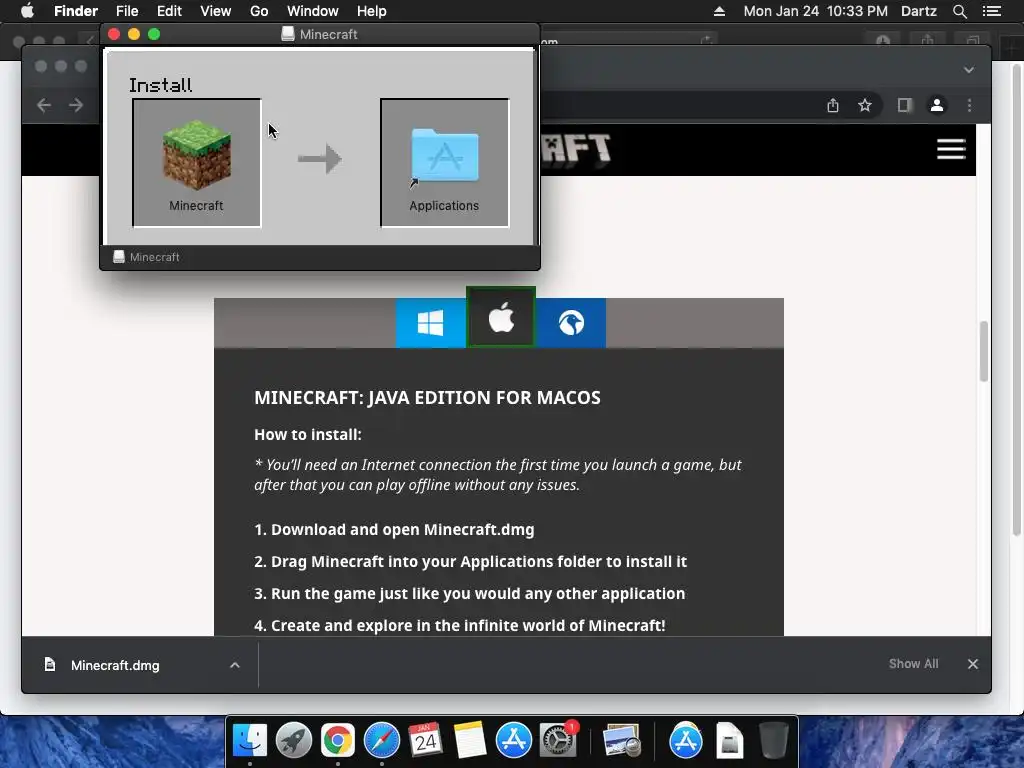Click Show All downloads
Image resolution: width=1024 pixels, height=768 pixels.
pyautogui.click(x=913, y=664)
